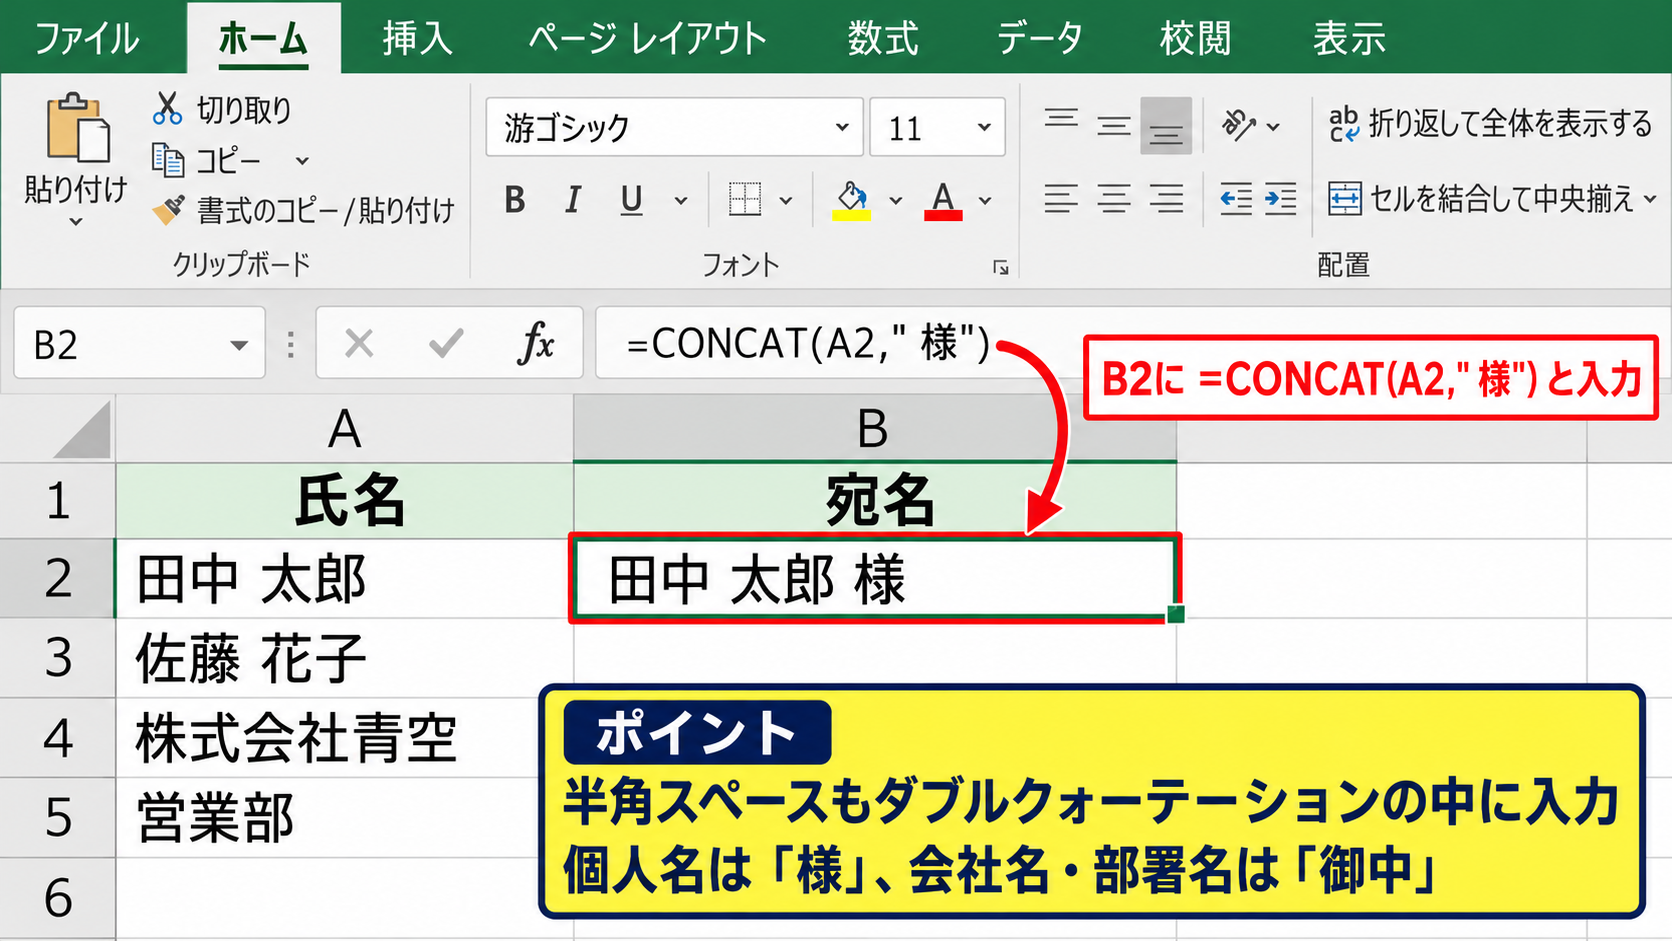
Task: Expand font color dropdown arrow
Action: [985, 201]
